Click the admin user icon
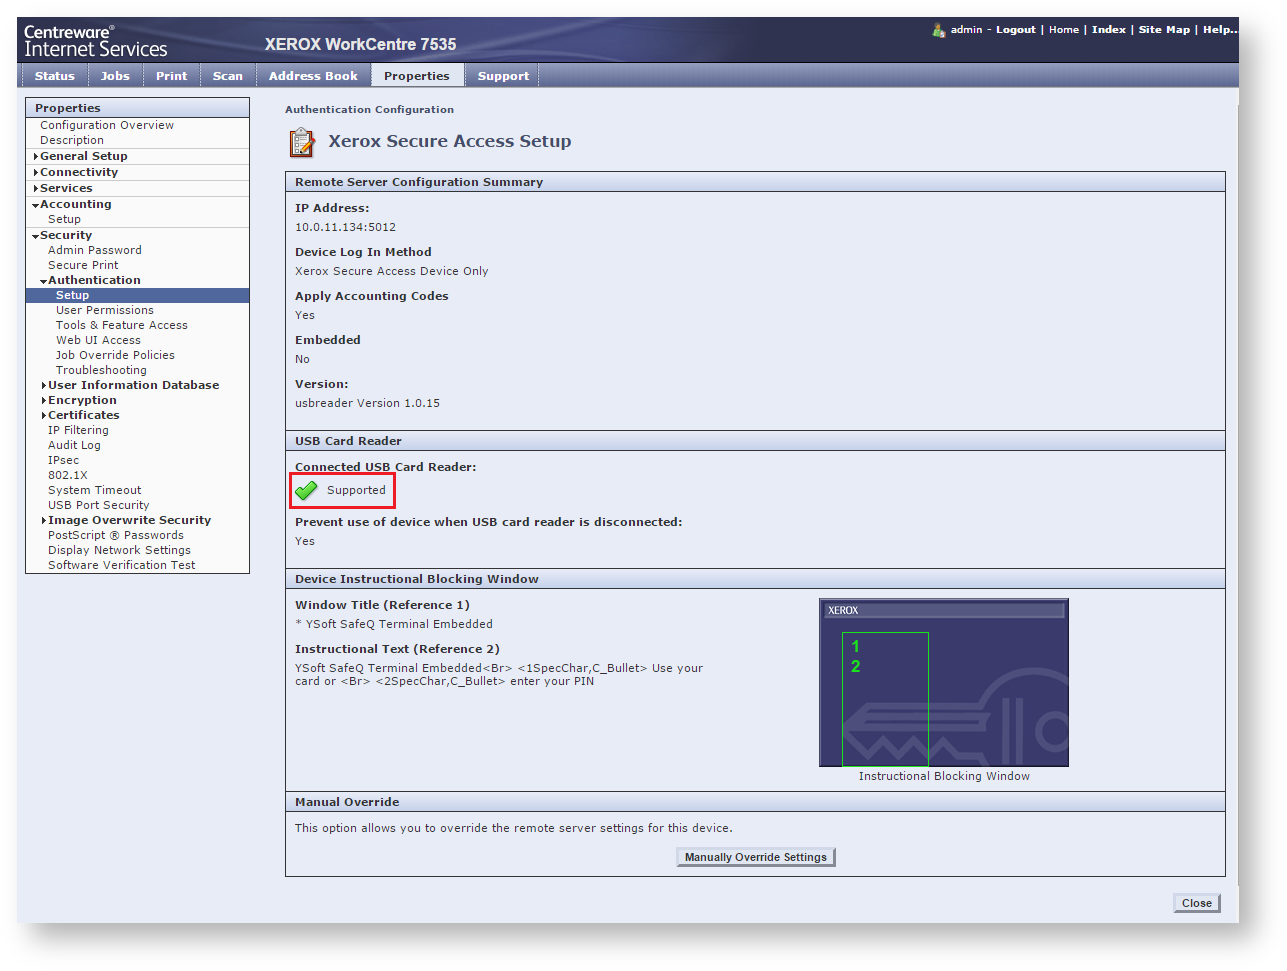The image size is (1287, 971). 938,30
